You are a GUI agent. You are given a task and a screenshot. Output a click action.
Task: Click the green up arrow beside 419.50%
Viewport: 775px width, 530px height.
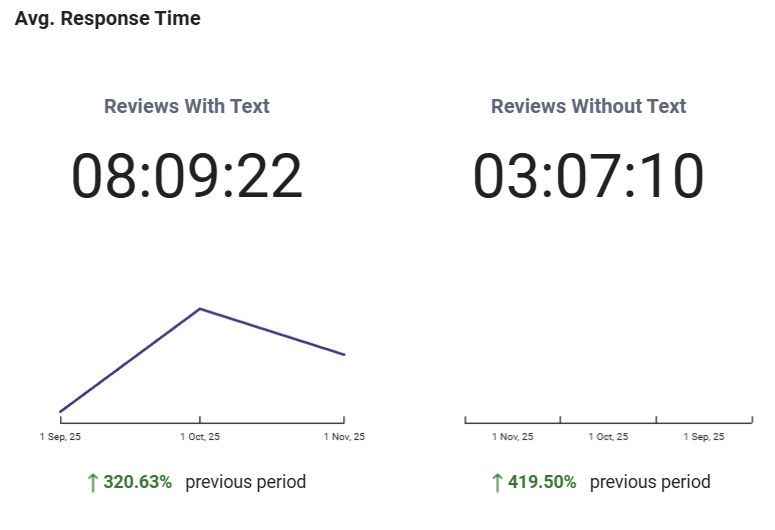click(497, 483)
